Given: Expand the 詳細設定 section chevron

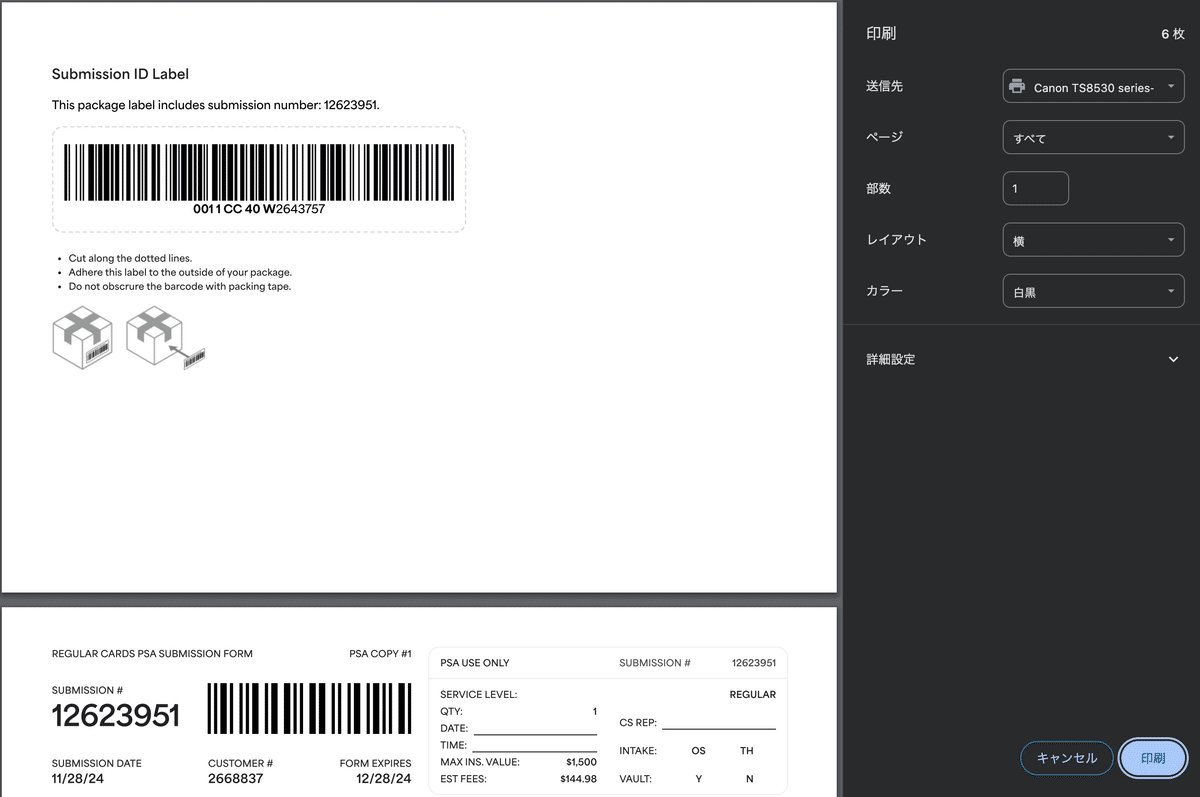Looking at the screenshot, I should pyautogui.click(x=1173, y=359).
